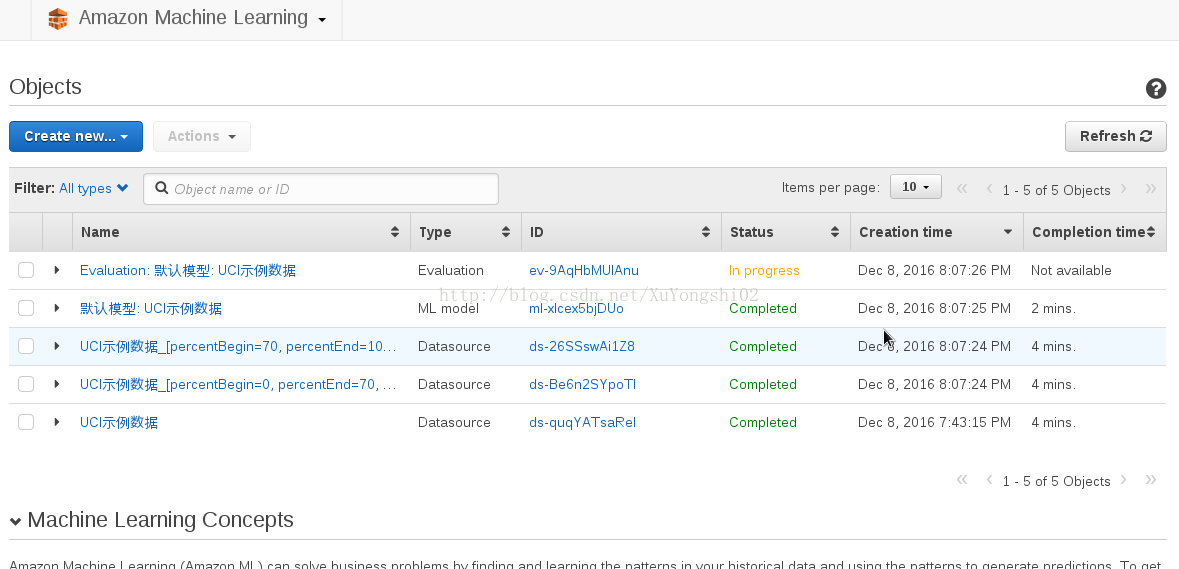Sort by Status column arrows
1179x569 pixels.
tap(835, 232)
